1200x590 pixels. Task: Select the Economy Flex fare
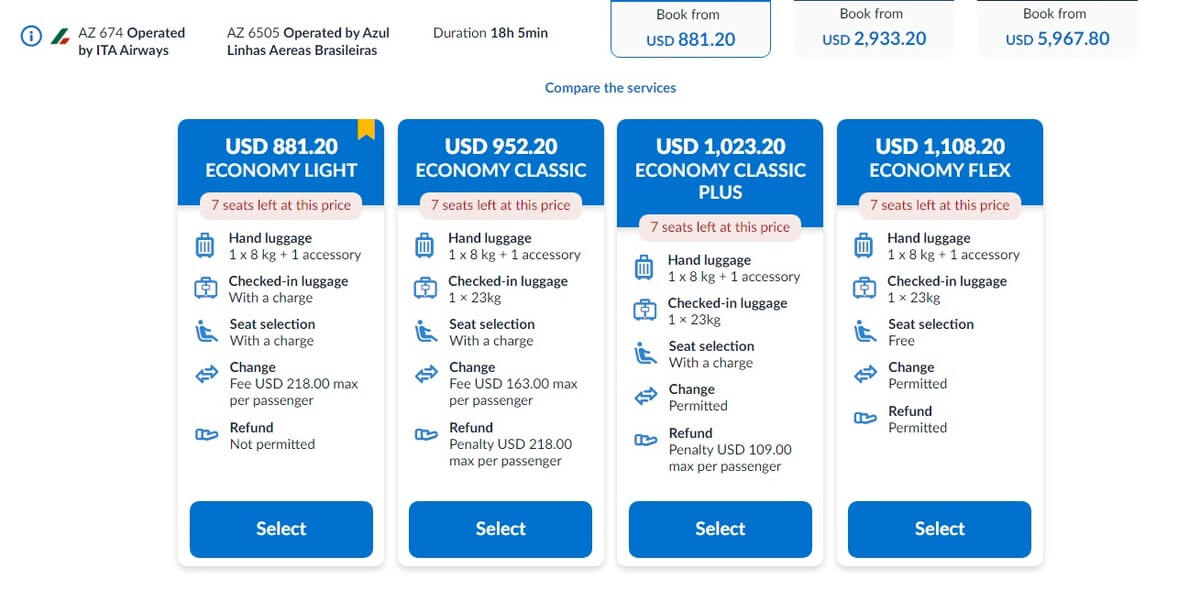939,529
